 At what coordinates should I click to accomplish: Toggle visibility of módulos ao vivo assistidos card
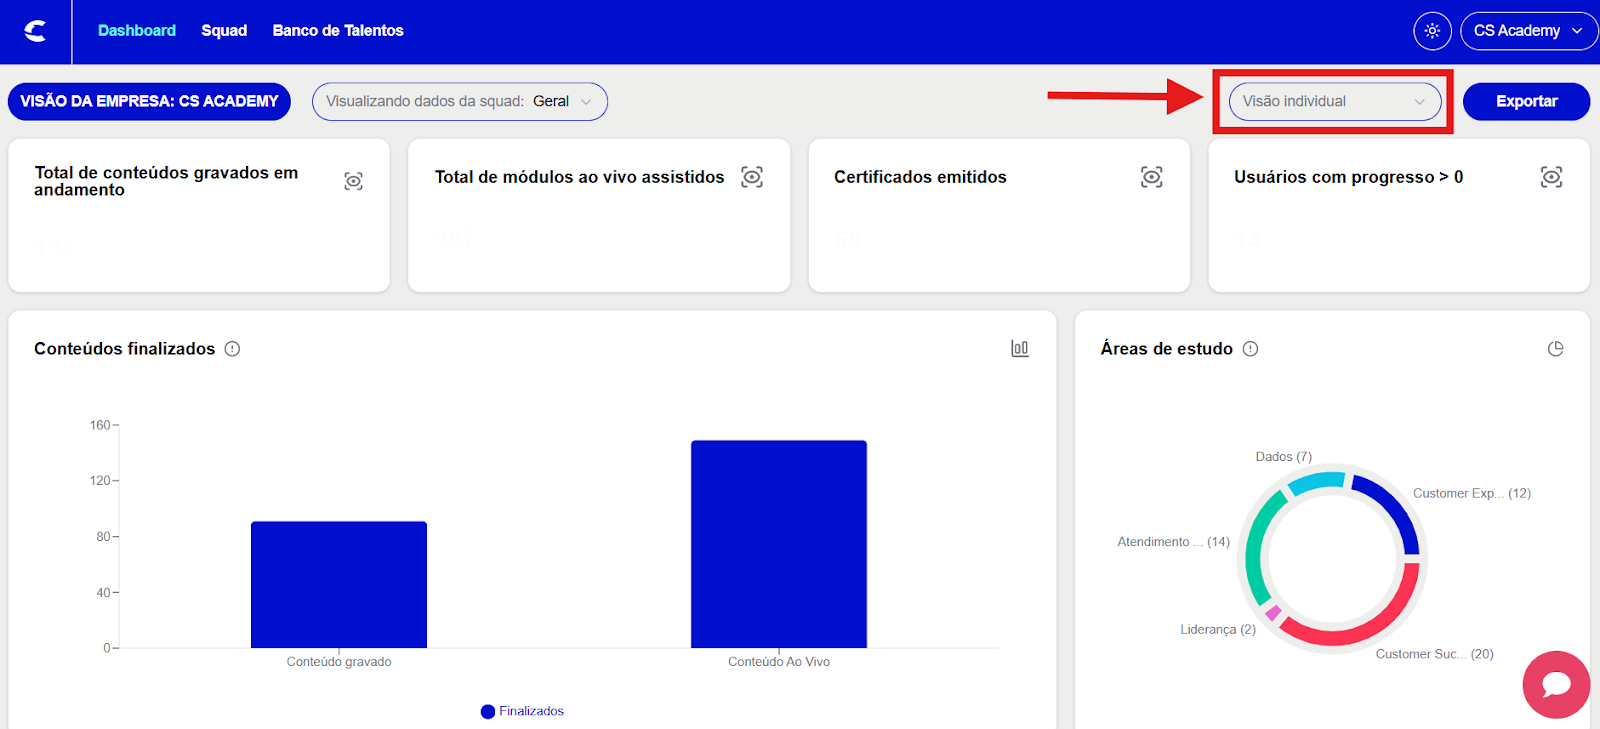(x=752, y=177)
